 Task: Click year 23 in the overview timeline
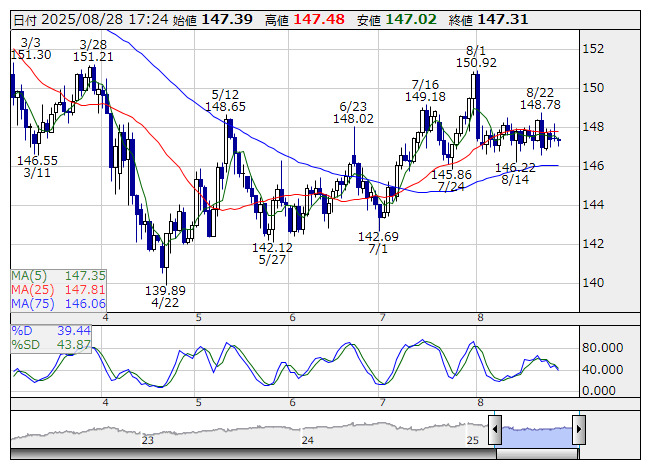click(147, 439)
